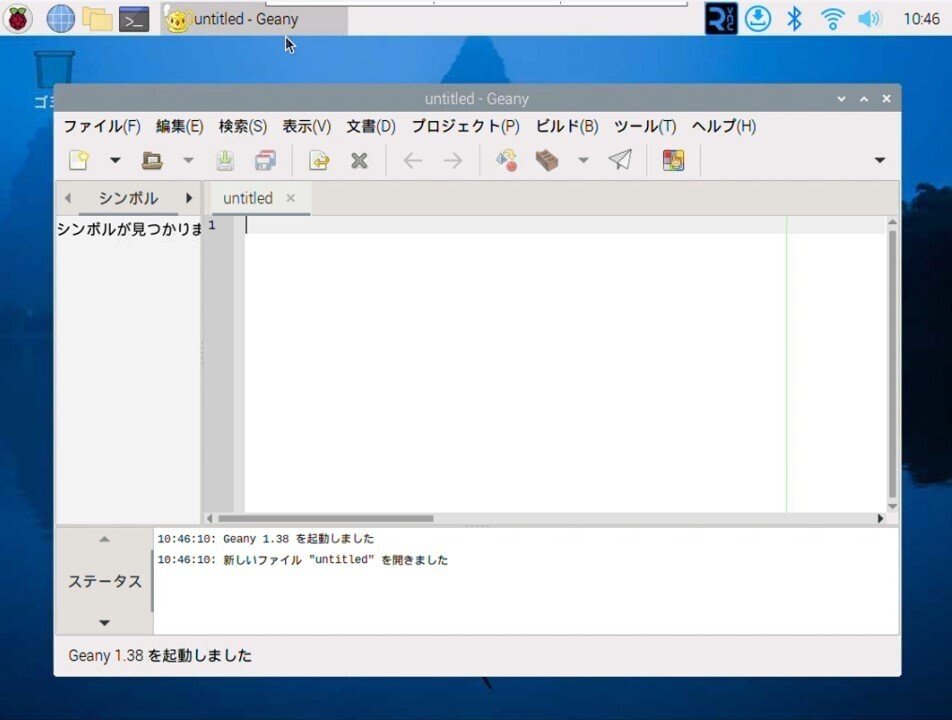952x720 pixels.
Task: Launch the terminal from the taskbar
Action: click(x=134, y=19)
